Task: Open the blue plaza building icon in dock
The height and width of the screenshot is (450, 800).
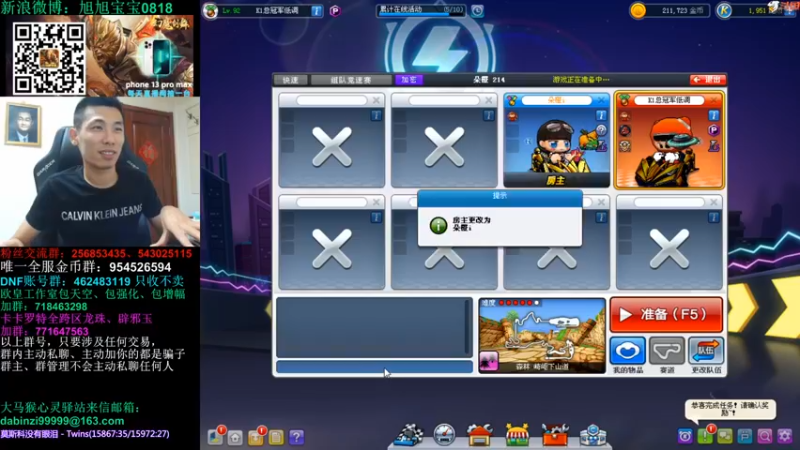Action: point(593,435)
